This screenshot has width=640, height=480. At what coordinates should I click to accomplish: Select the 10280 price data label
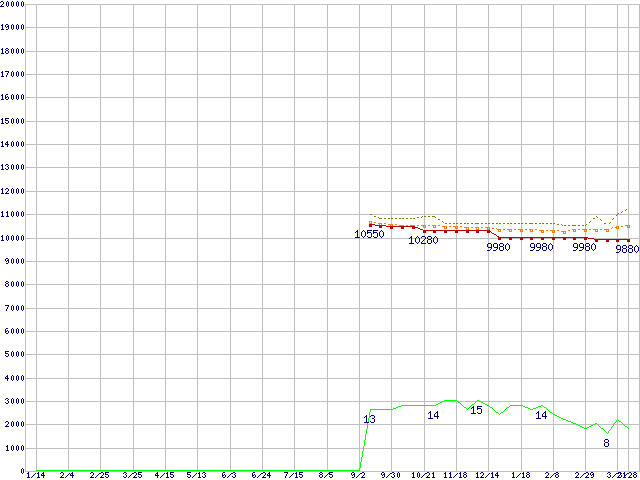(423, 241)
